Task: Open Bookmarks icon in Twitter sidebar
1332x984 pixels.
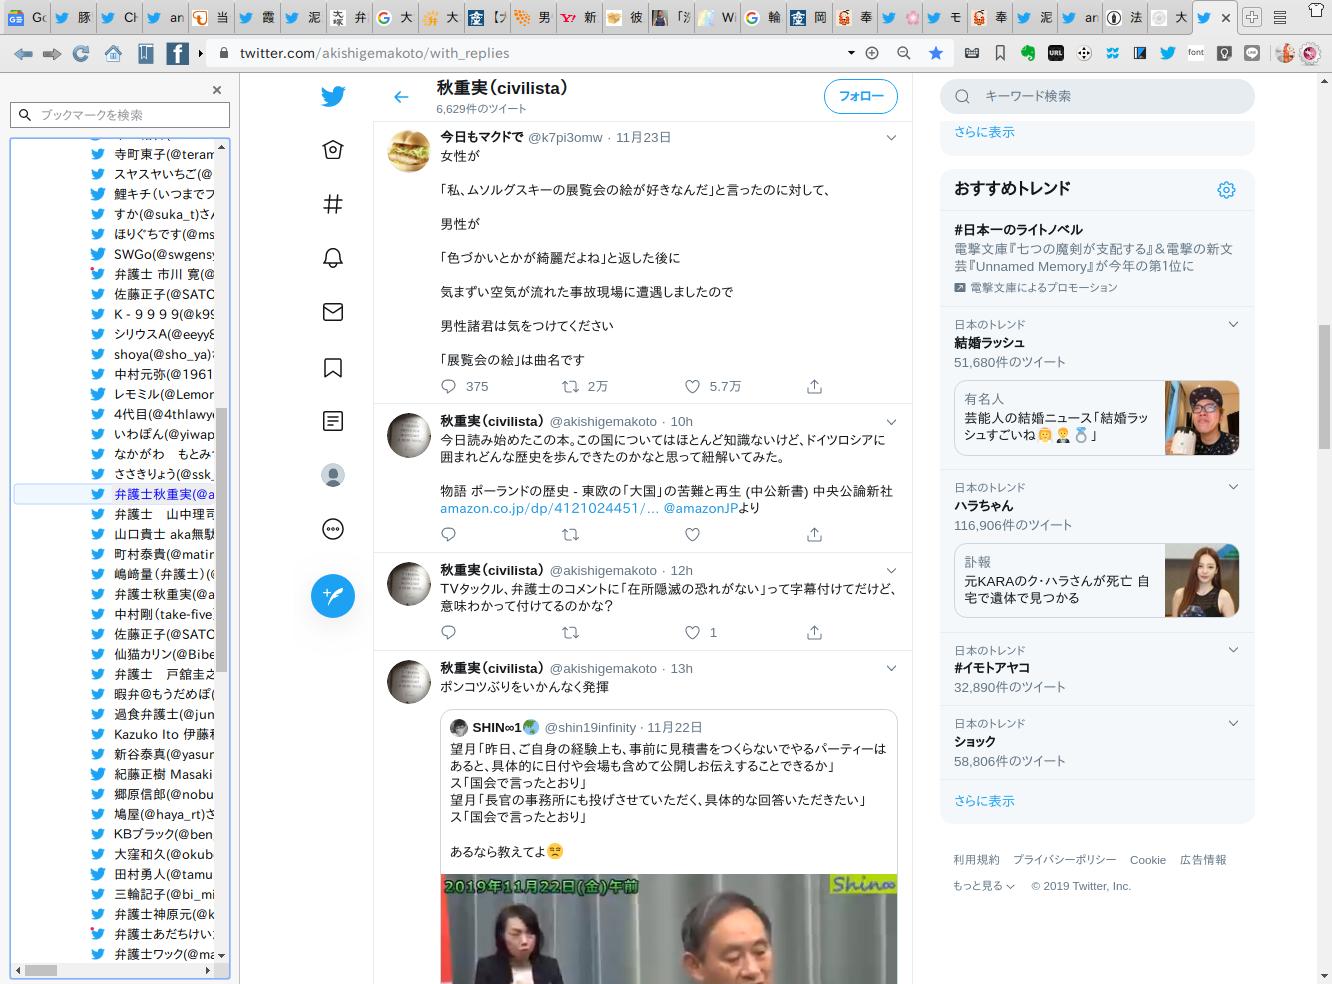Action: point(333,367)
